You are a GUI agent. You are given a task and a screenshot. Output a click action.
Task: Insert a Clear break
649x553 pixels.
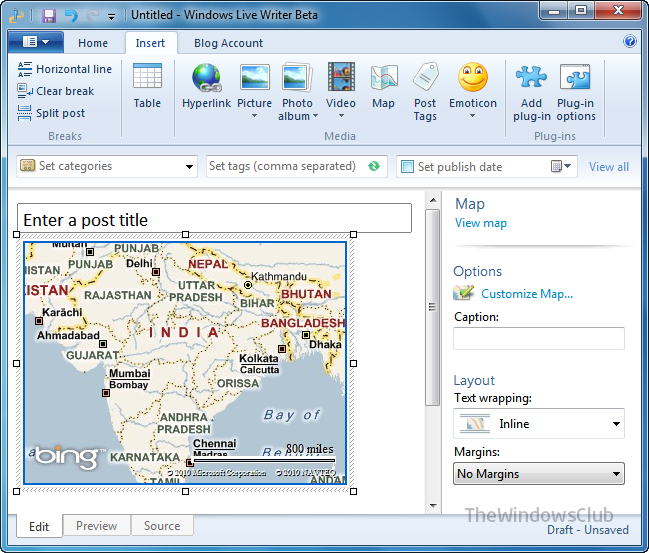click(x=55, y=91)
